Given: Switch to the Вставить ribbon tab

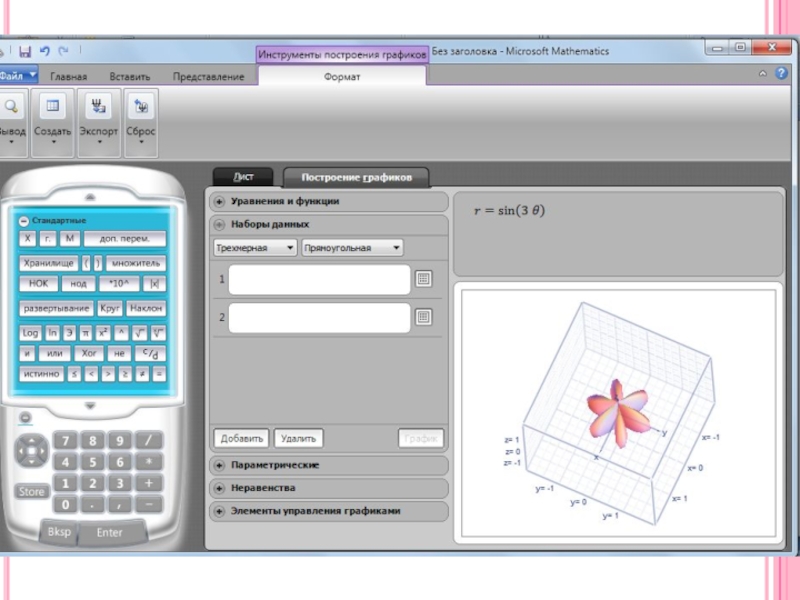Looking at the screenshot, I should (x=130, y=77).
